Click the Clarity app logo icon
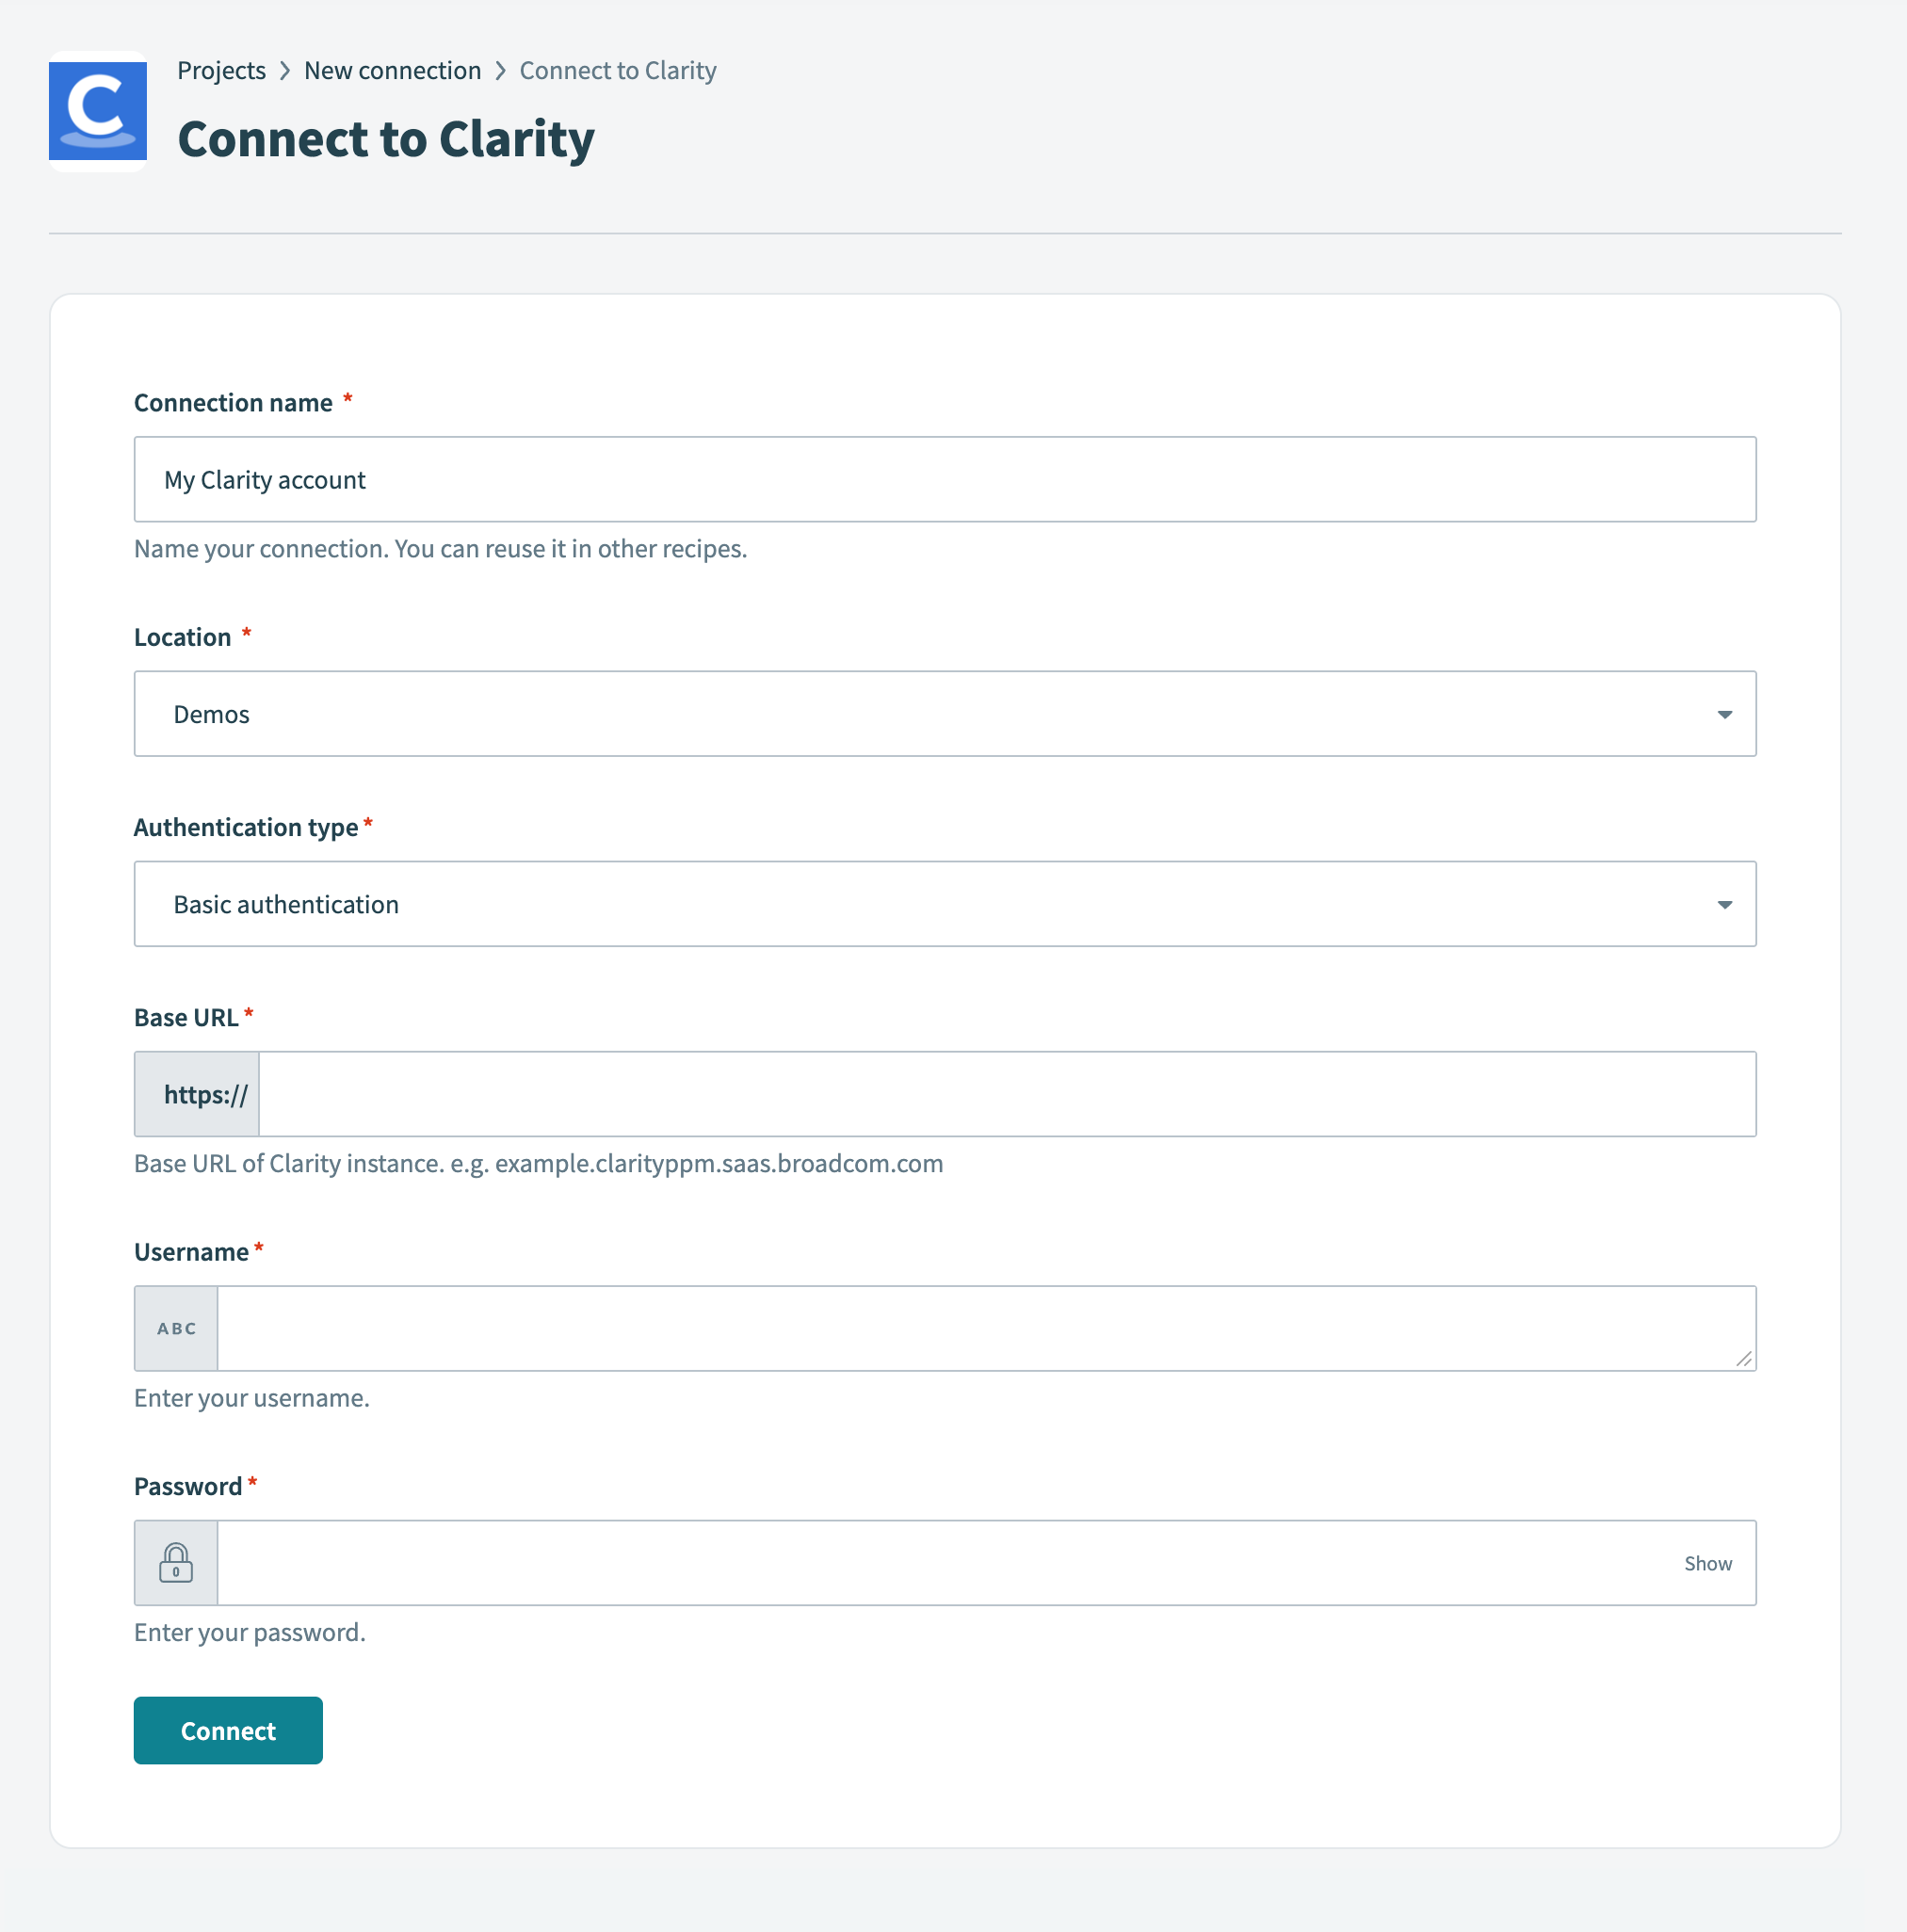This screenshot has width=1907, height=1932. tap(97, 111)
